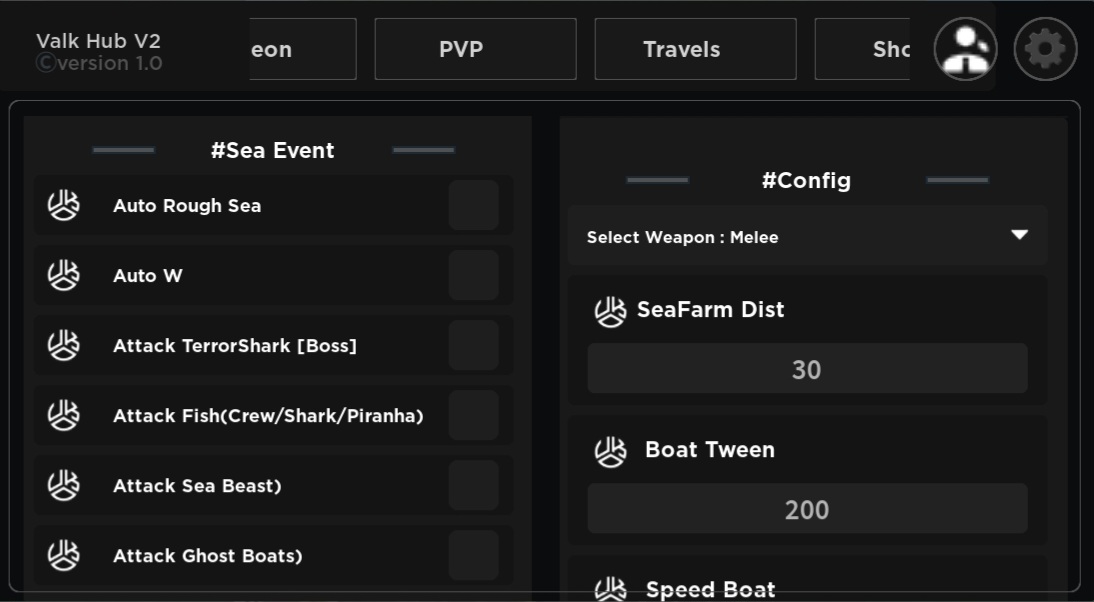This screenshot has height=602, width=1094.
Task: Click the icon beside Auto W
Action: (64, 276)
